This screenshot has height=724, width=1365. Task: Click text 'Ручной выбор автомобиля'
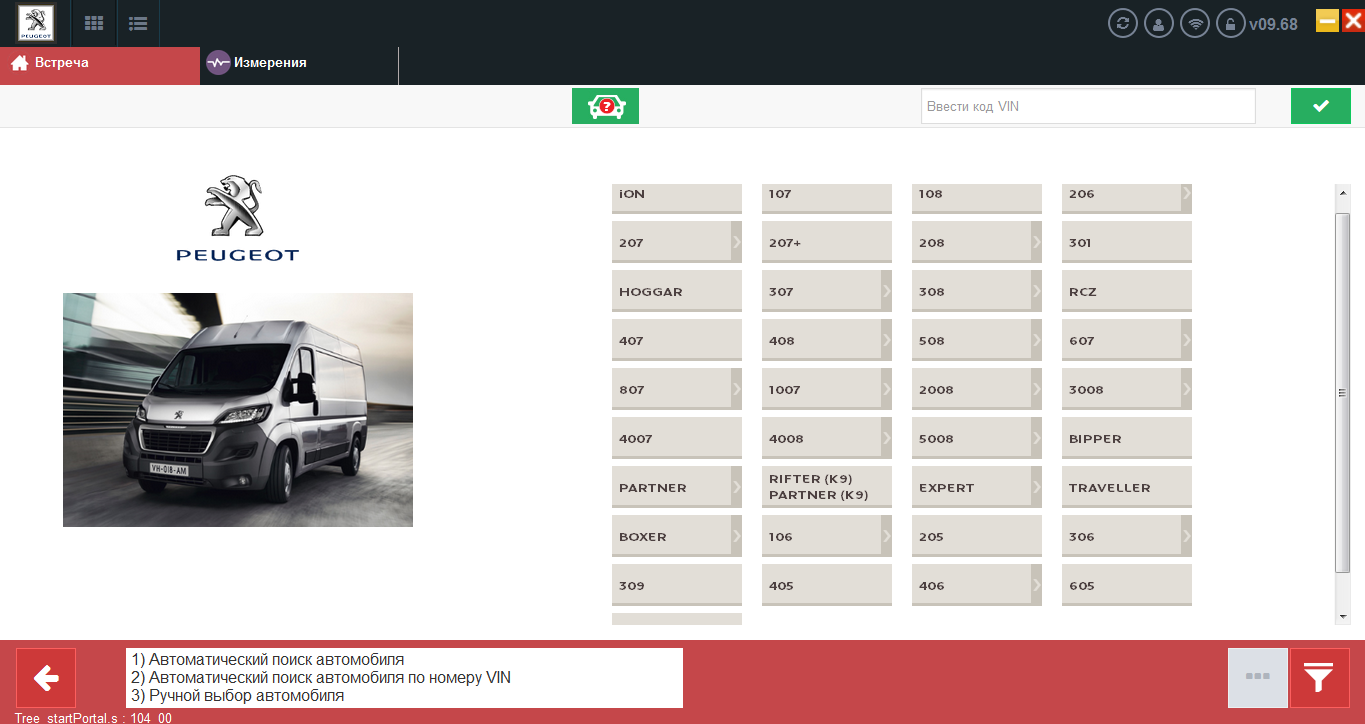click(246, 696)
